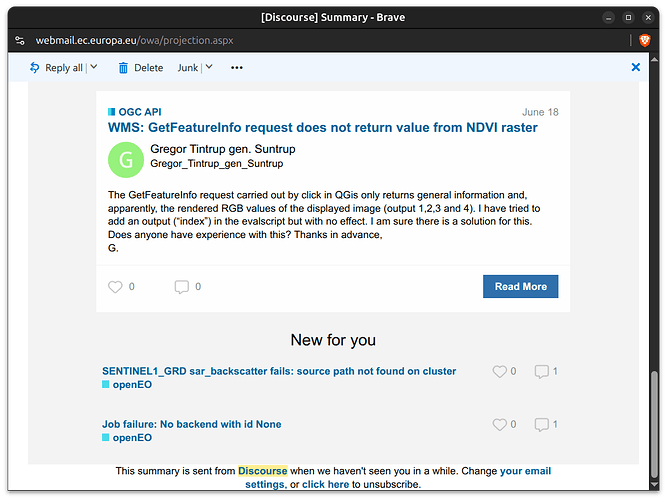Click reply bubble beside Job failure topic
666x500 pixels.
[x=542, y=424]
